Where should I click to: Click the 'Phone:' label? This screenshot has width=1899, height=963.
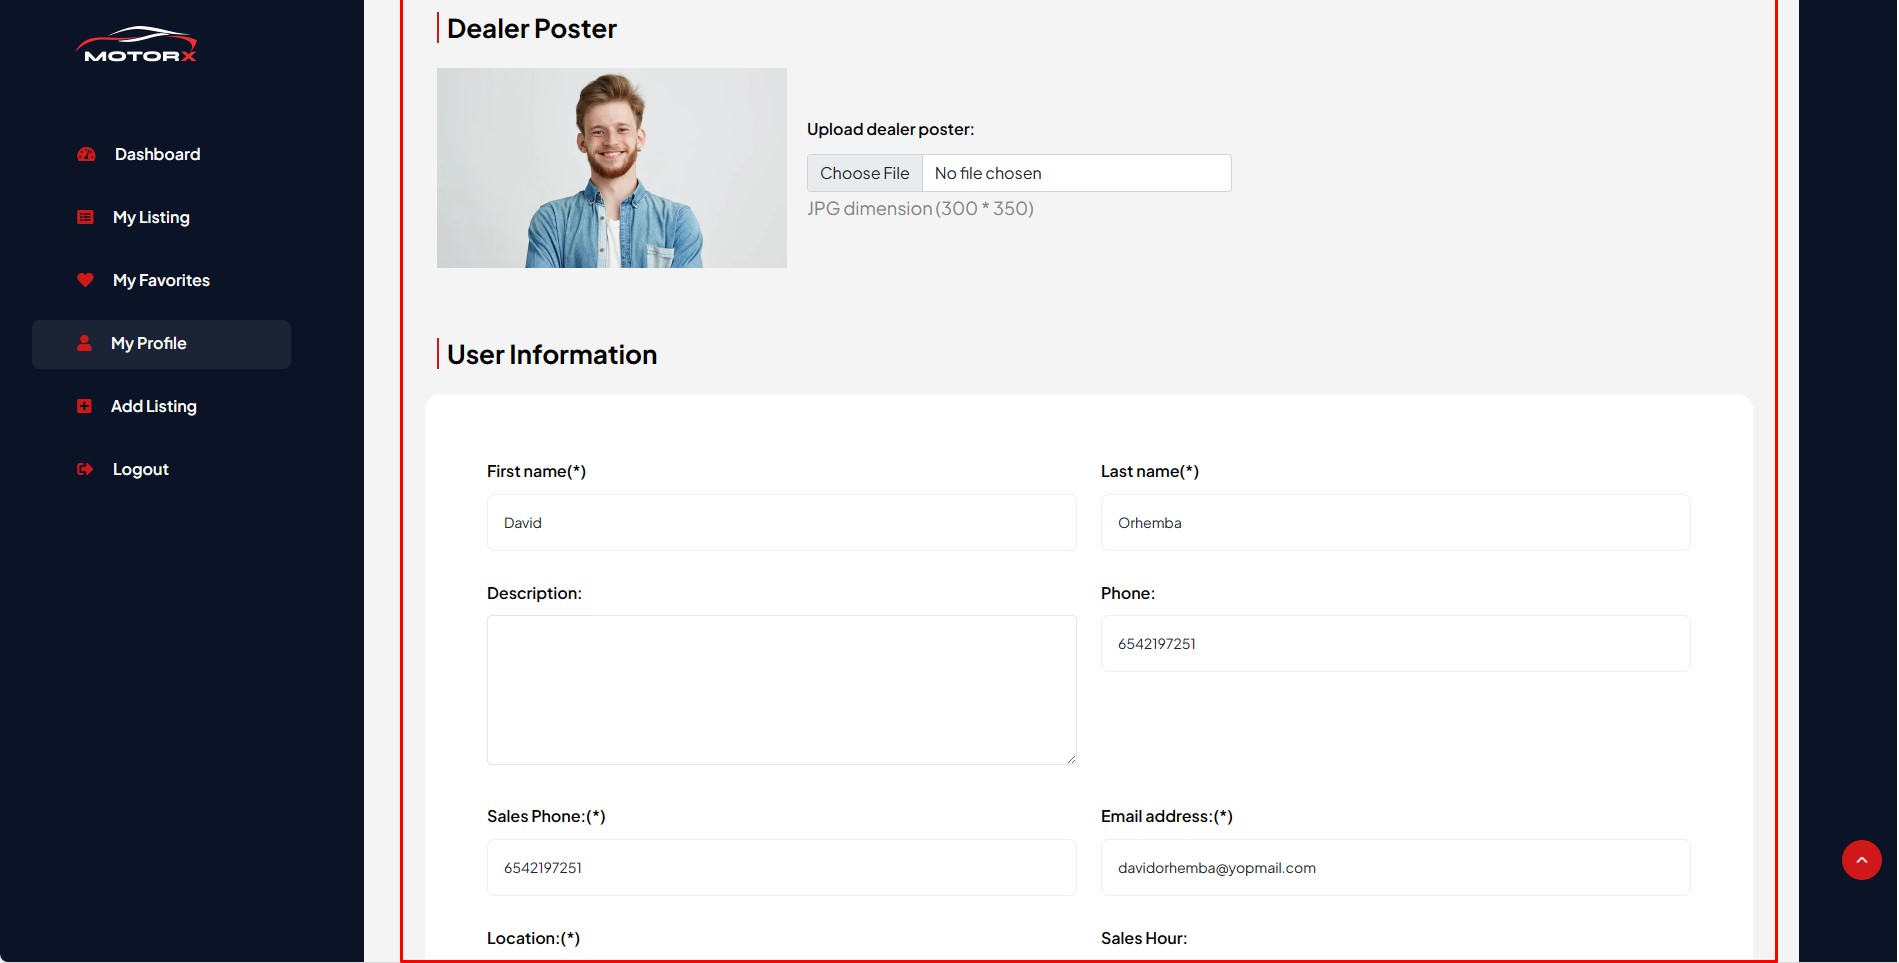click(x=1128, y=593)
